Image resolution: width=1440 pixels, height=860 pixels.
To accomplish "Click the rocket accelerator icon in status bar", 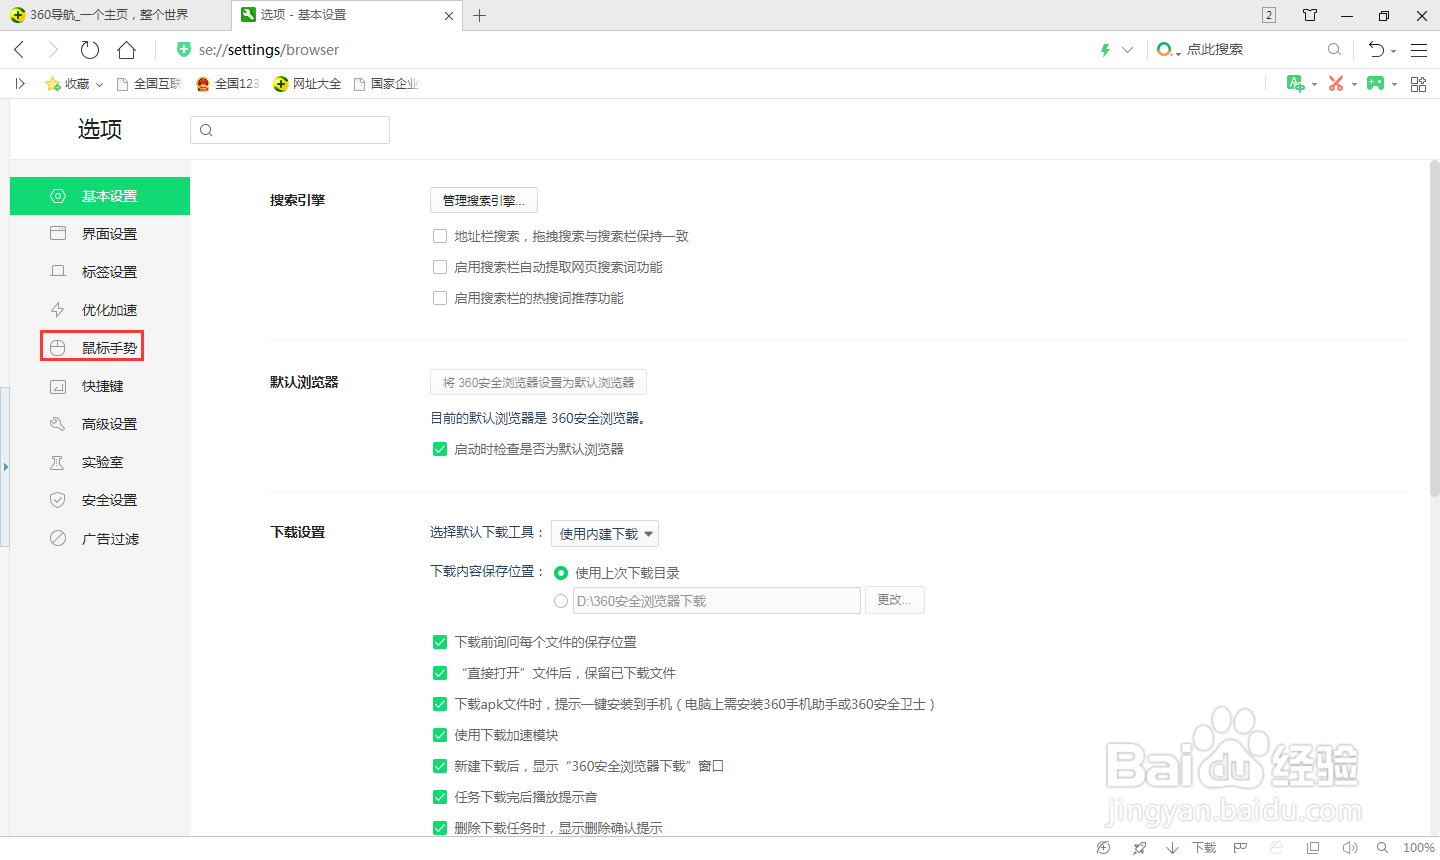I will point(1139,848).
